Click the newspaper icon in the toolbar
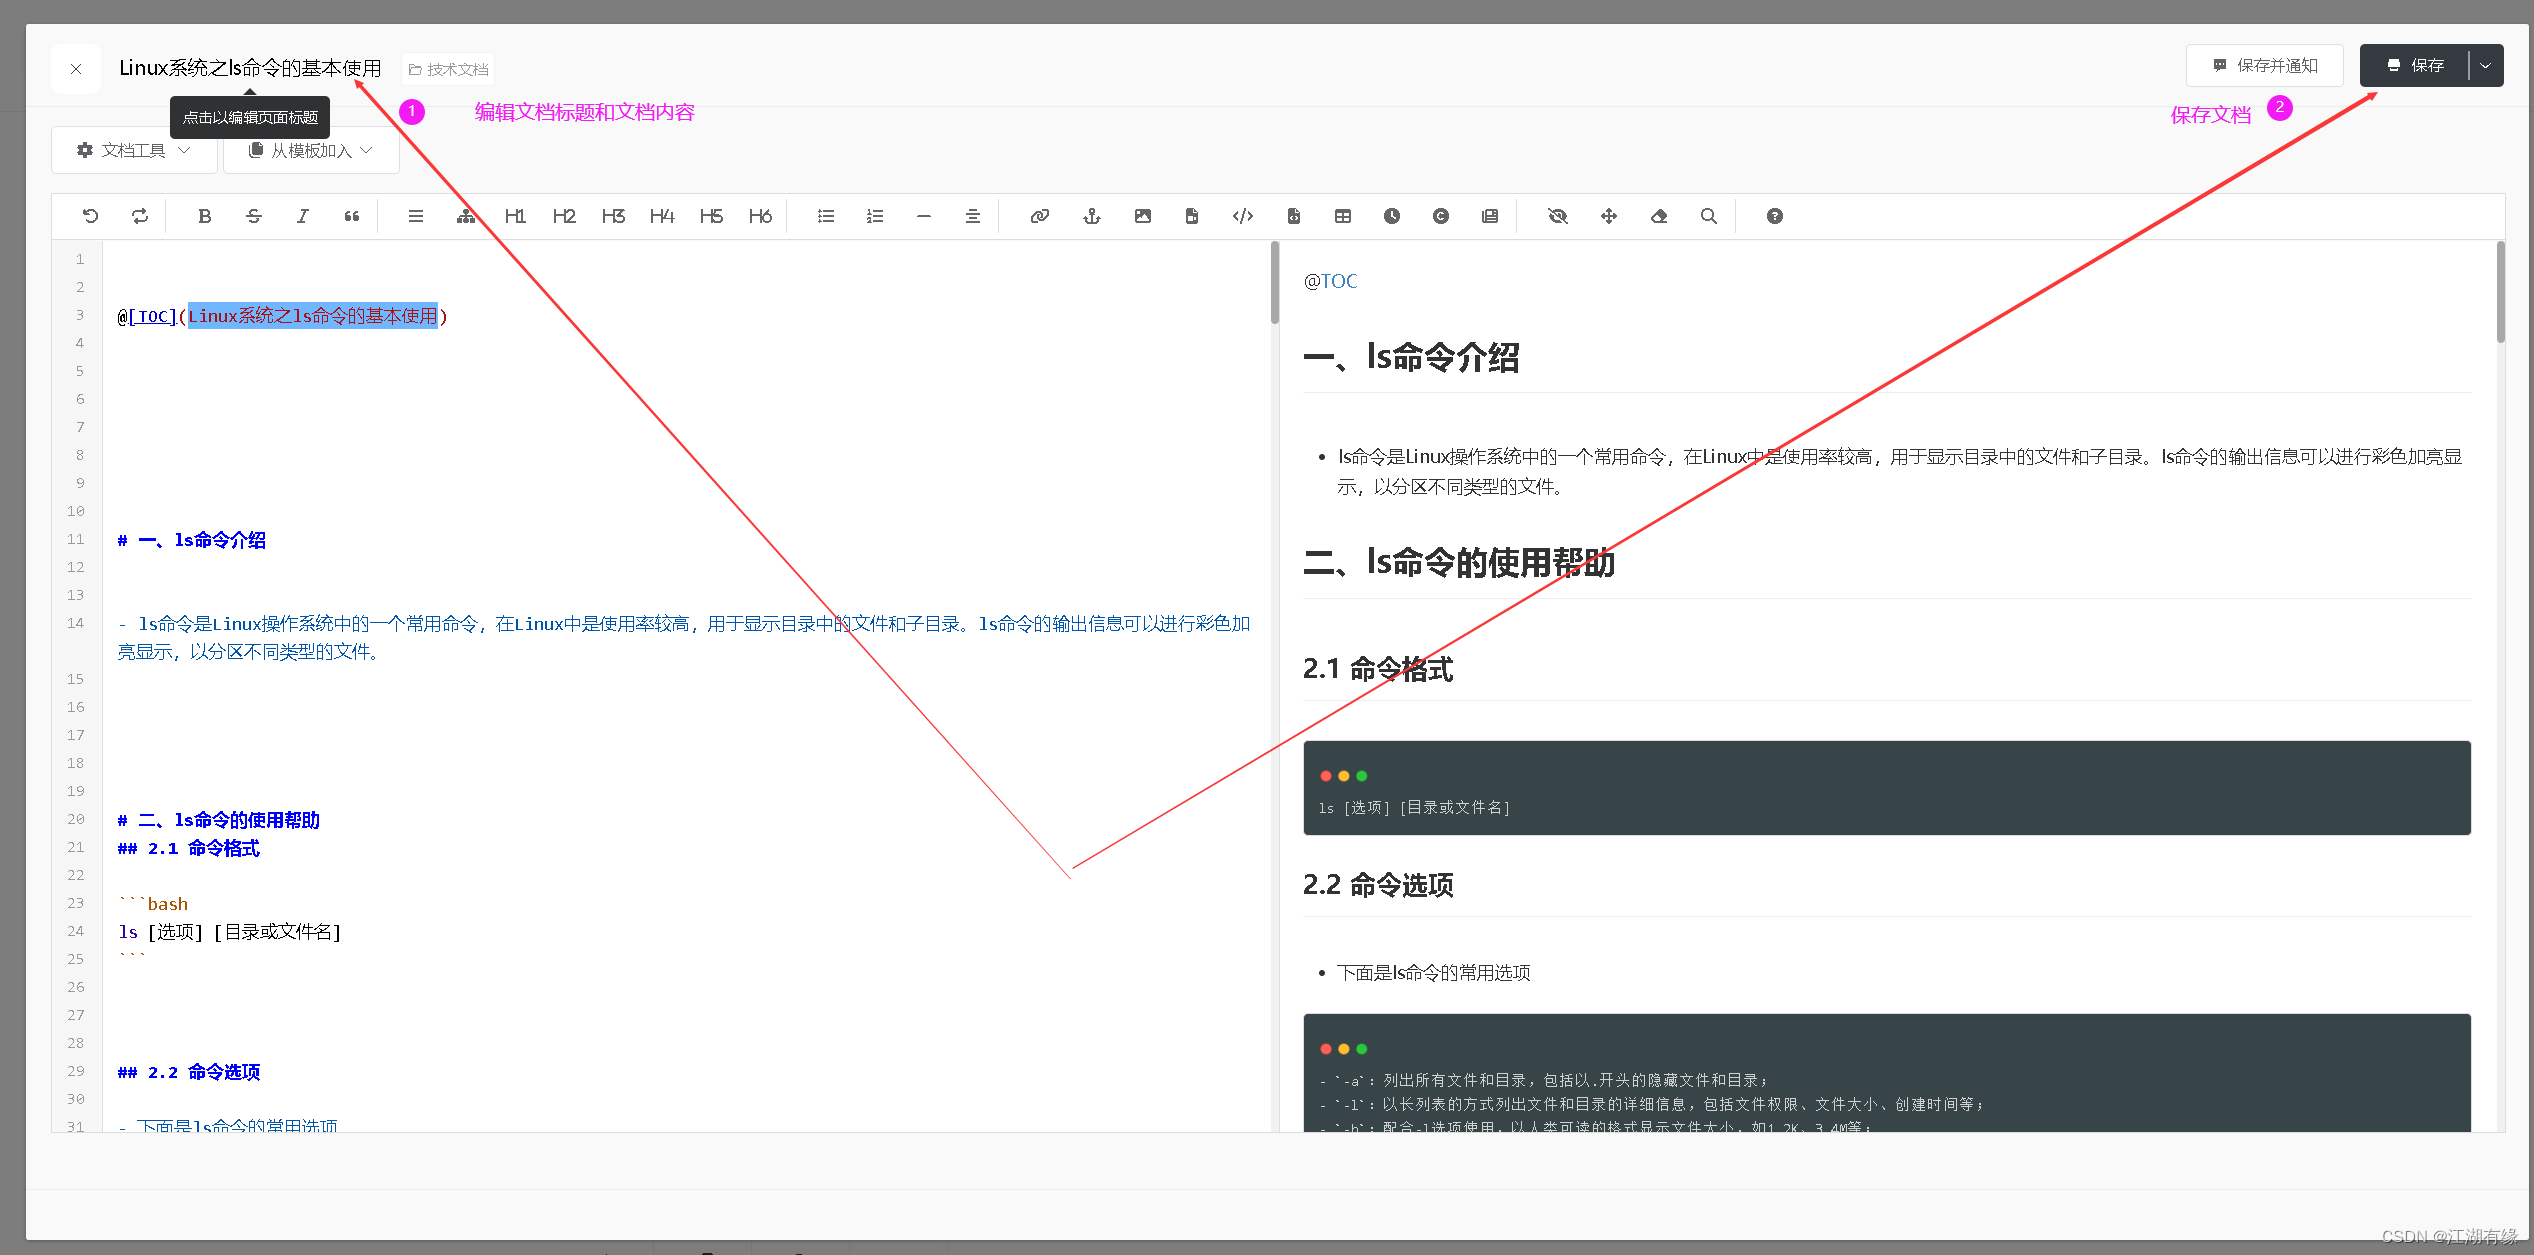2534x1255 pixels. coord(1490,216)
